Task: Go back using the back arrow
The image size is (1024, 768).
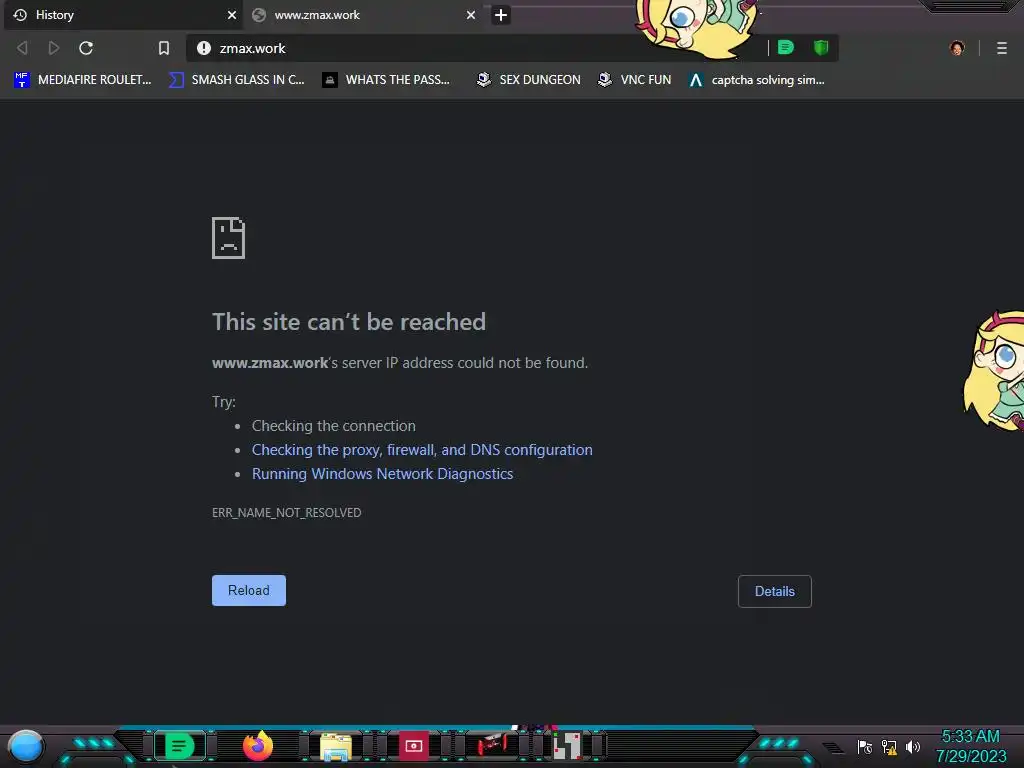Action: click(22, 48)
